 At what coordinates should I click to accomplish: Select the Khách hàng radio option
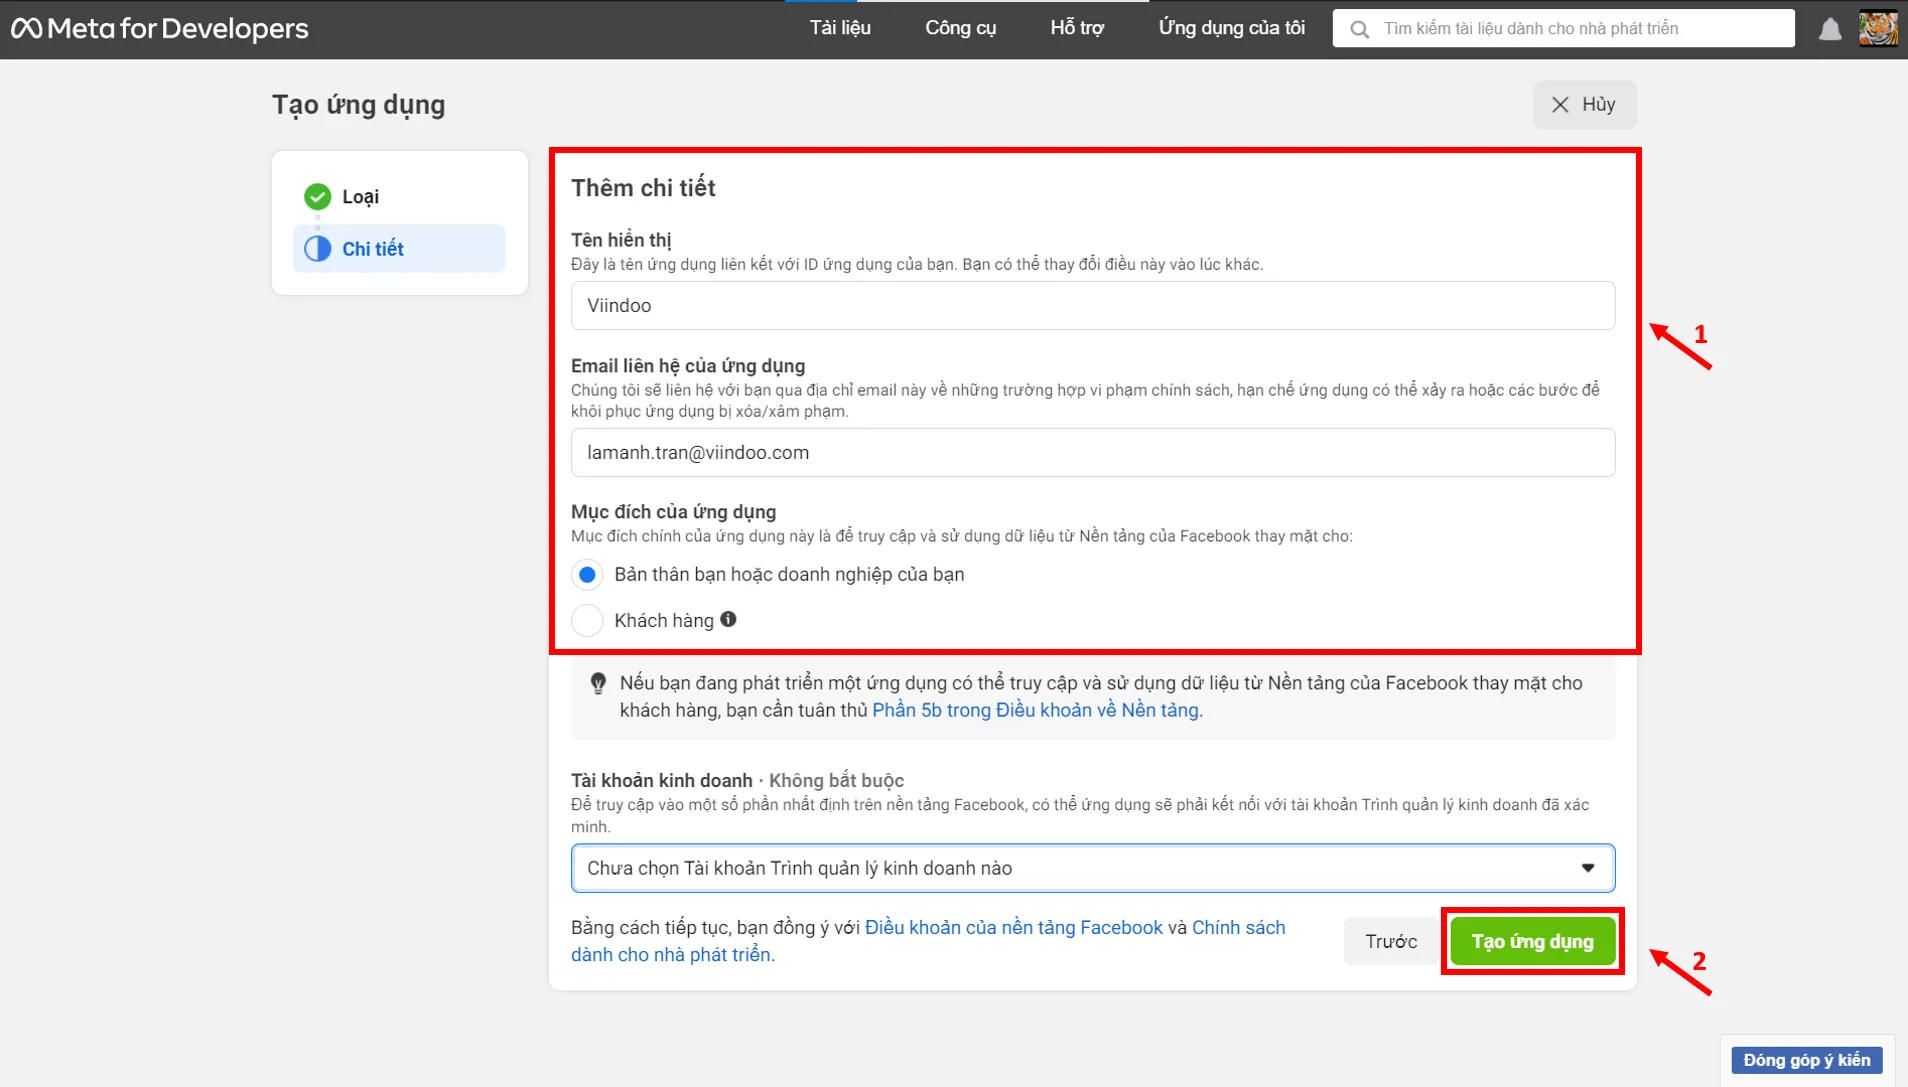587,620
